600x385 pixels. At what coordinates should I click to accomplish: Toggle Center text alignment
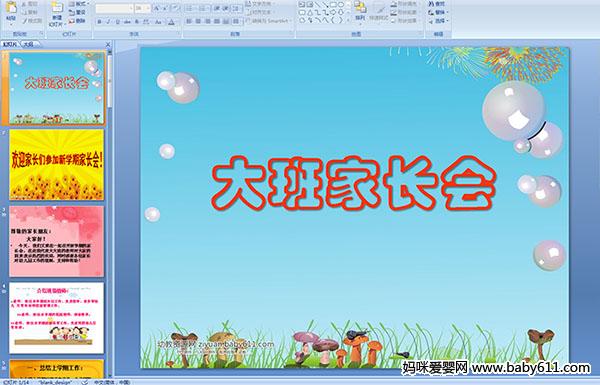click(198, 21)
